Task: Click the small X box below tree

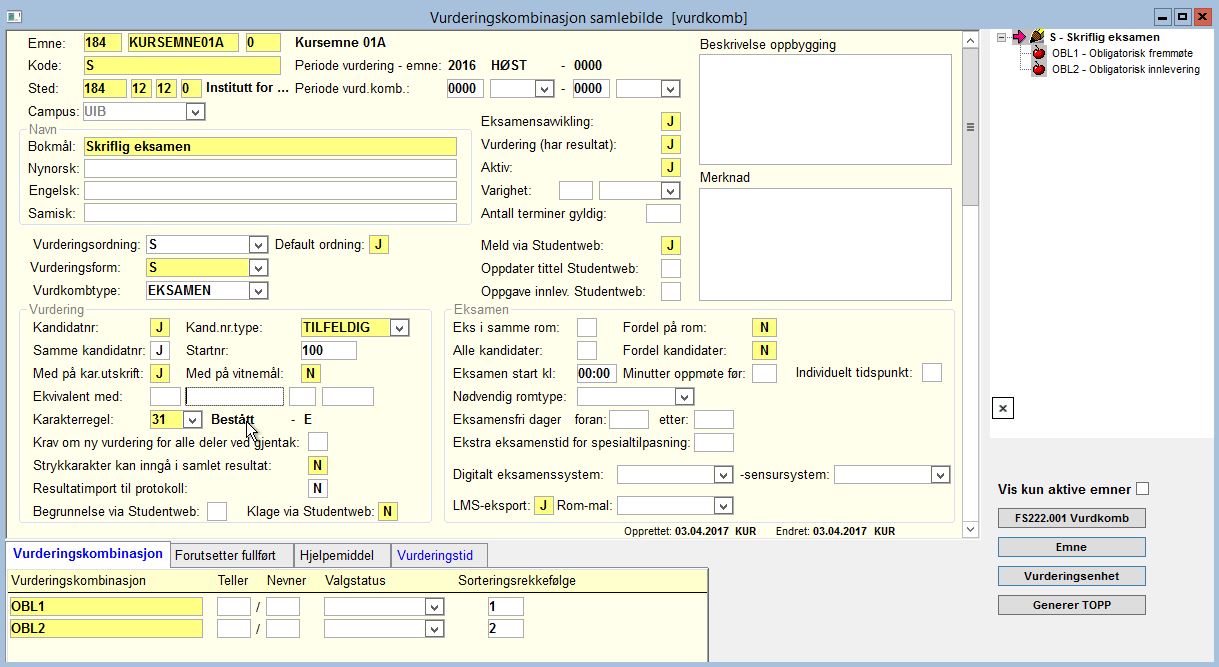Action: click(1003, 407)
